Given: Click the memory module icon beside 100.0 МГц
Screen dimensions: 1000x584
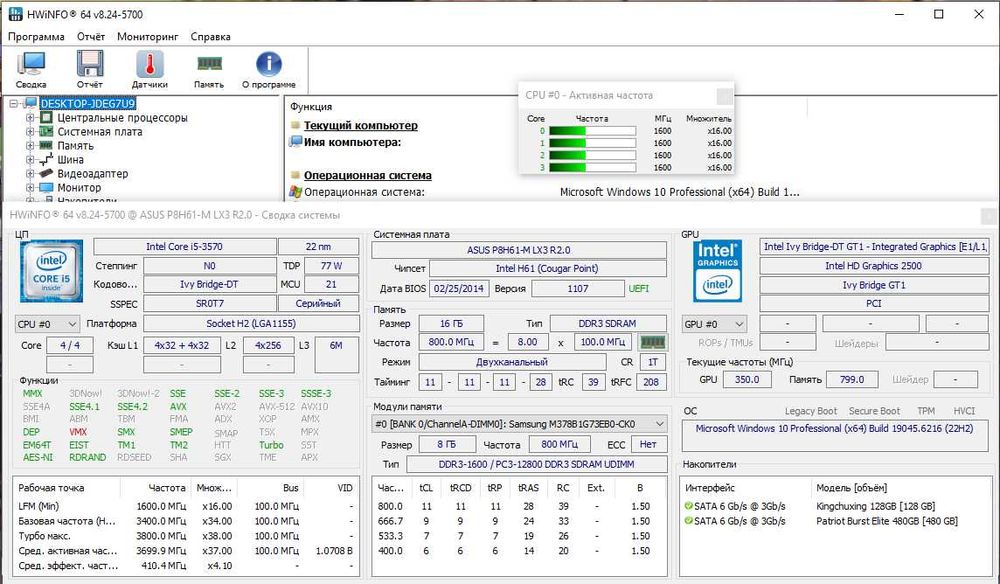Looking at the screenshot, I should (x=652, y=342).
